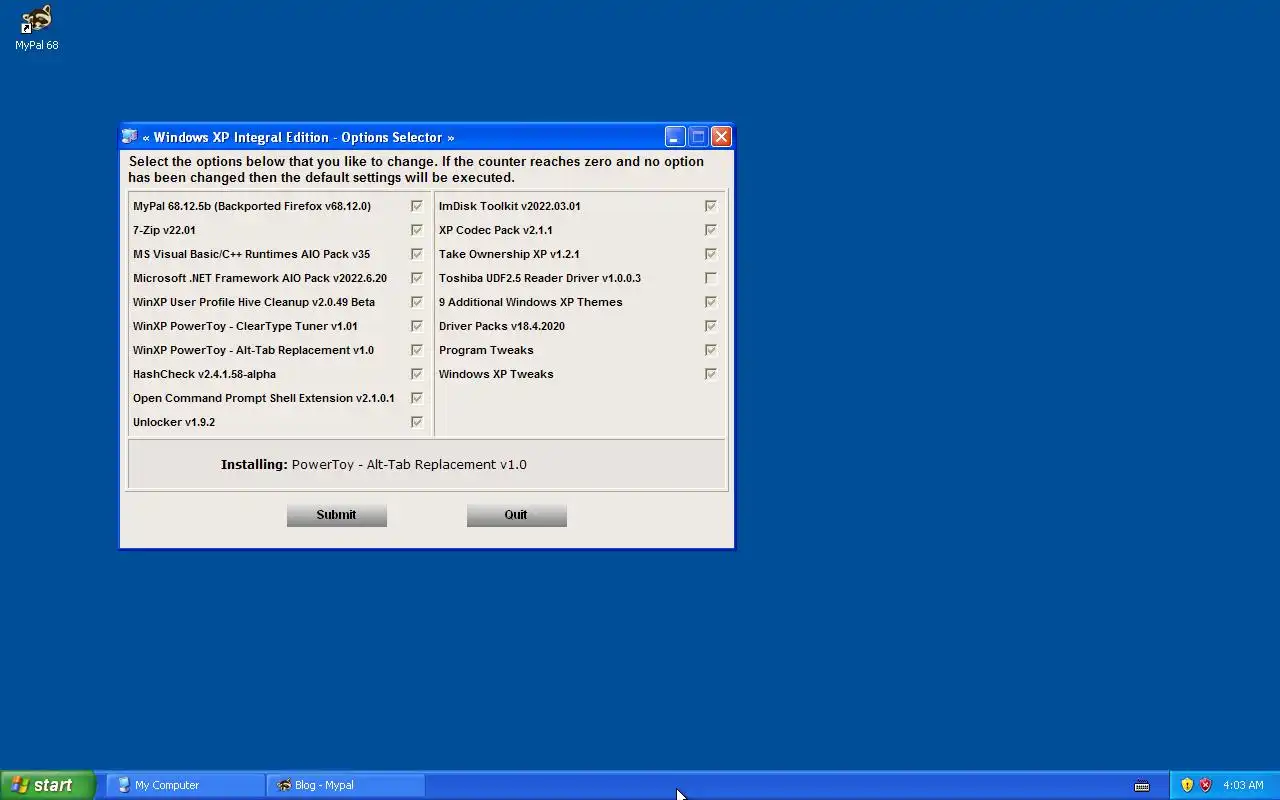Toggle the XP Codec Pack v2.1.1 checkbox
Image resolution: width=1280 pixels, height=800 pixels.
711,230
